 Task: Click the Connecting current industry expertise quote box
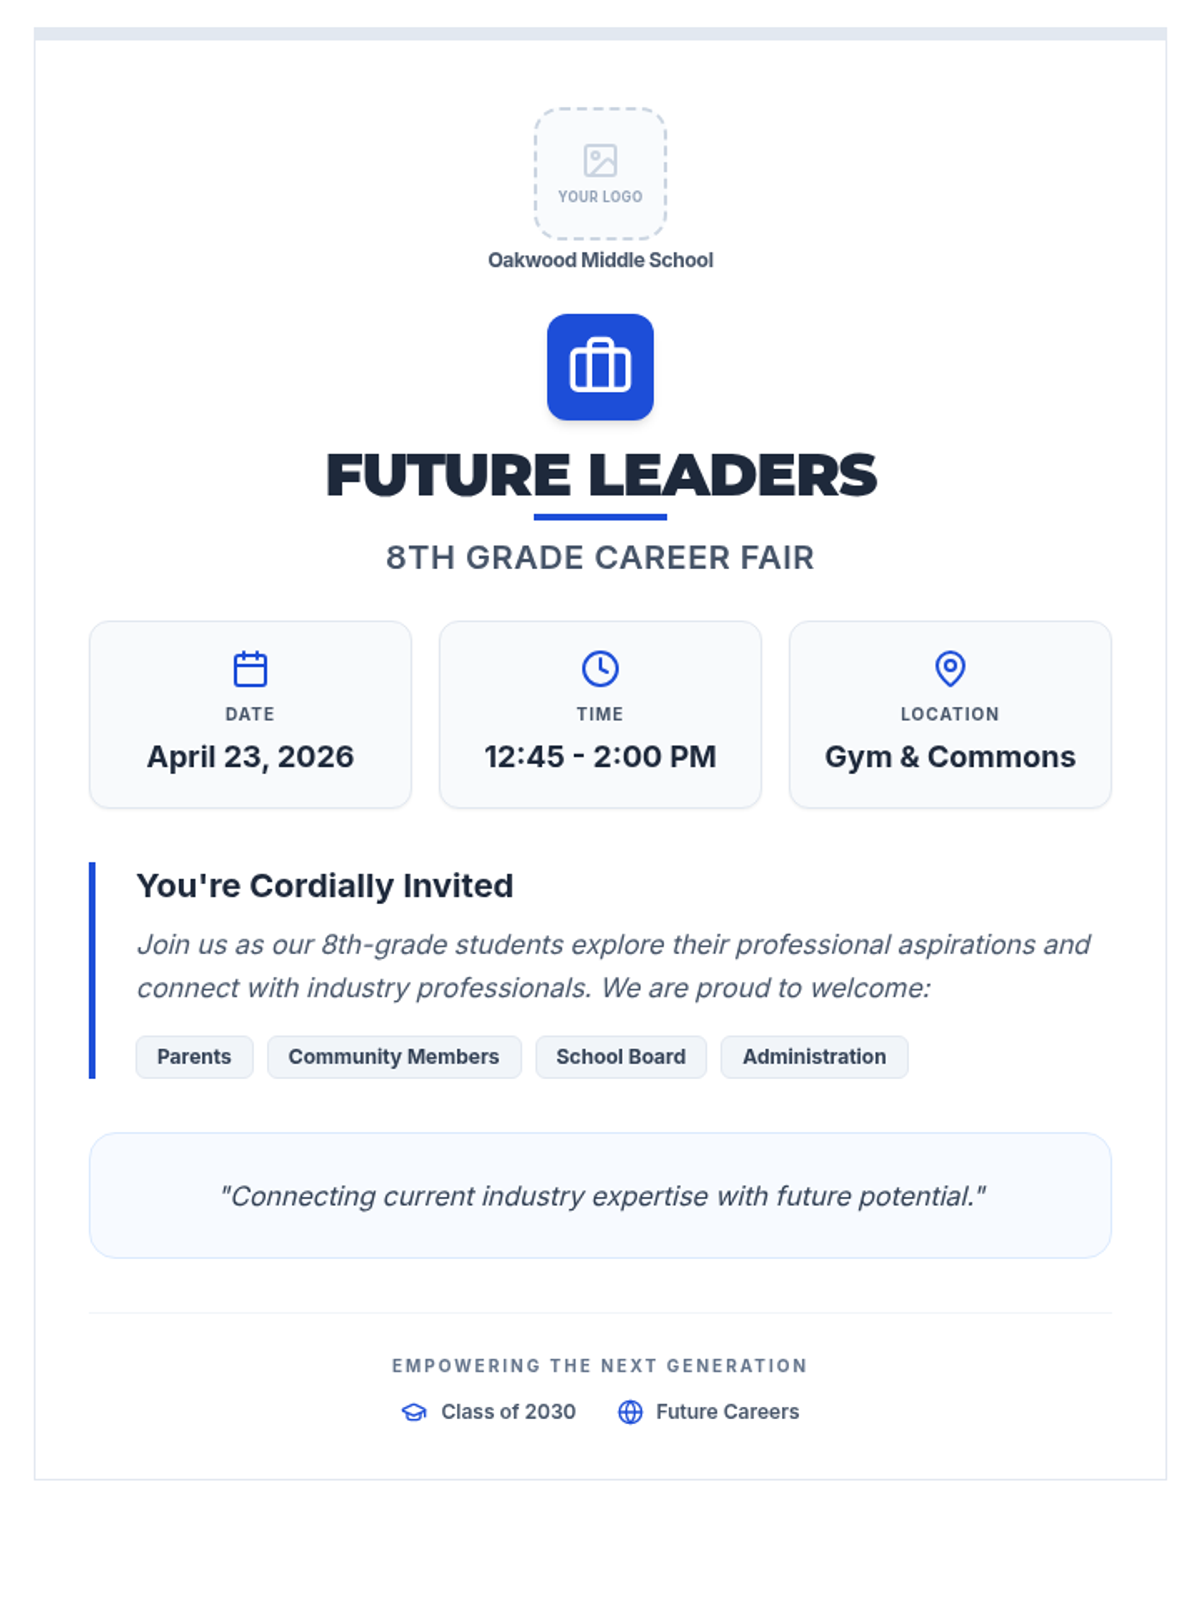click(600, 1195)
